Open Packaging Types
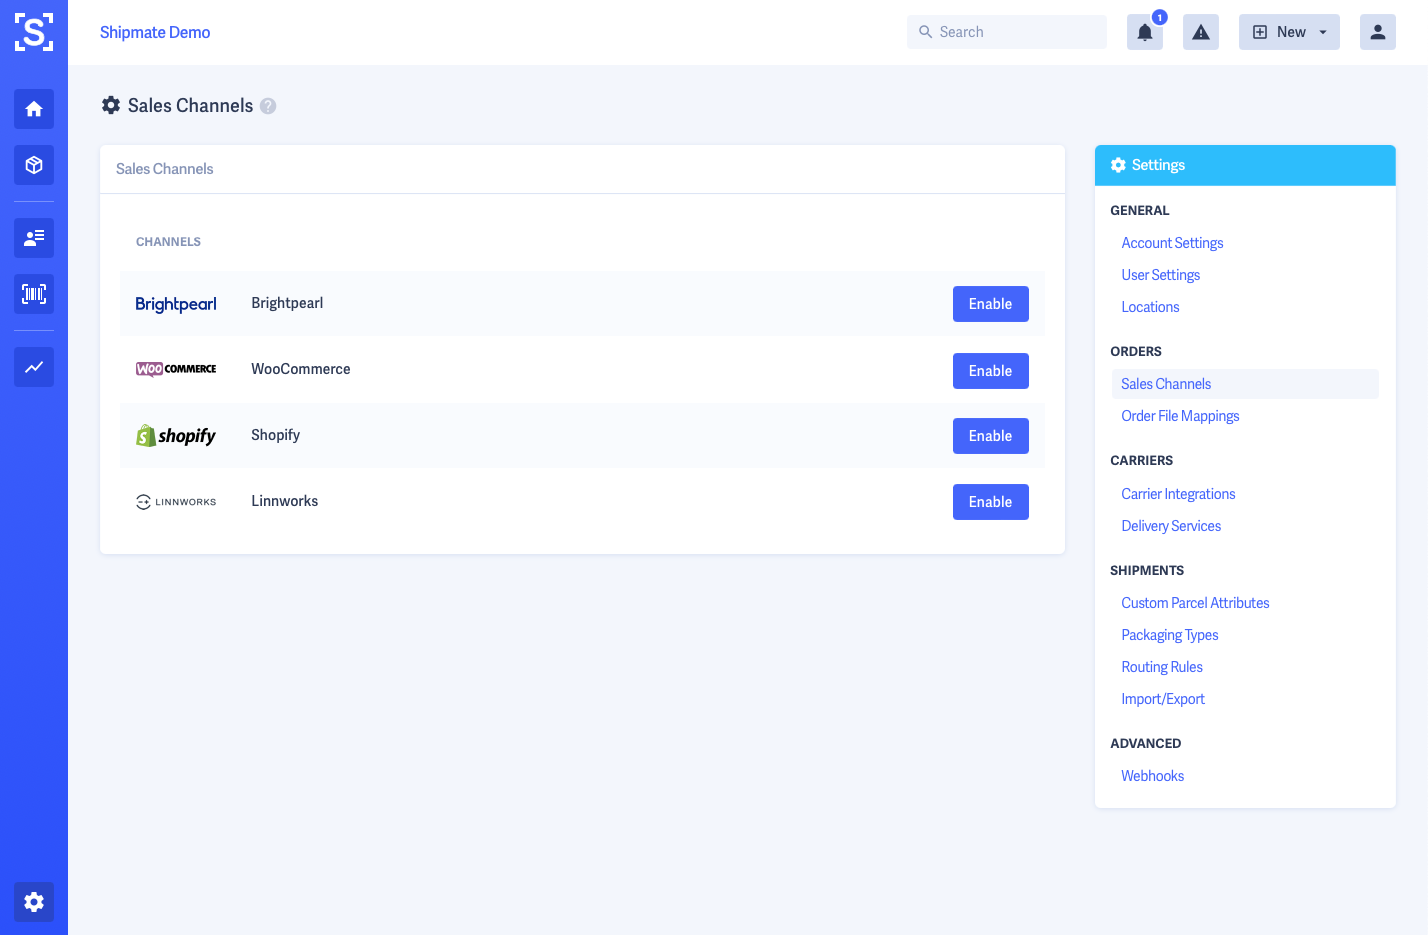The image size is (1428, 935). [x=1170, y=635]
